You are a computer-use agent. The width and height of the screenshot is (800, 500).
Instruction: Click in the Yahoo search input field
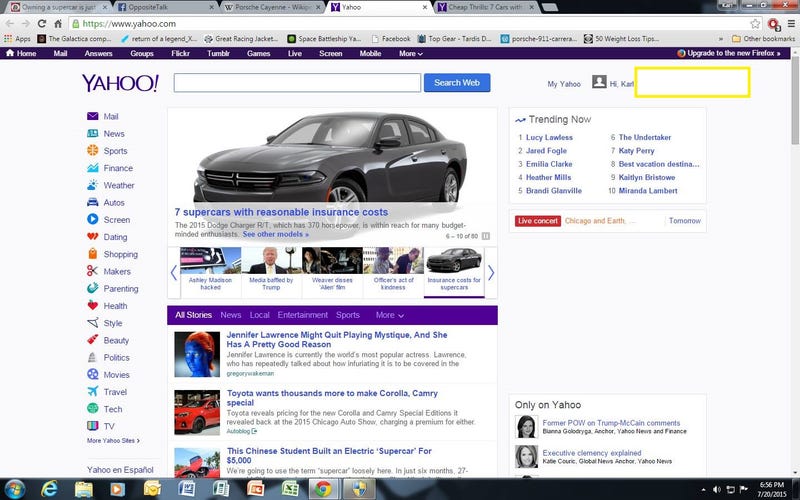(297, 83)
